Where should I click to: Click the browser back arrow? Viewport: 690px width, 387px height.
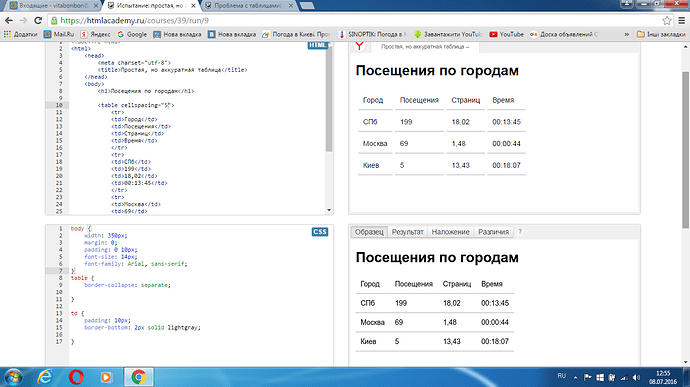tap(9, 20)
